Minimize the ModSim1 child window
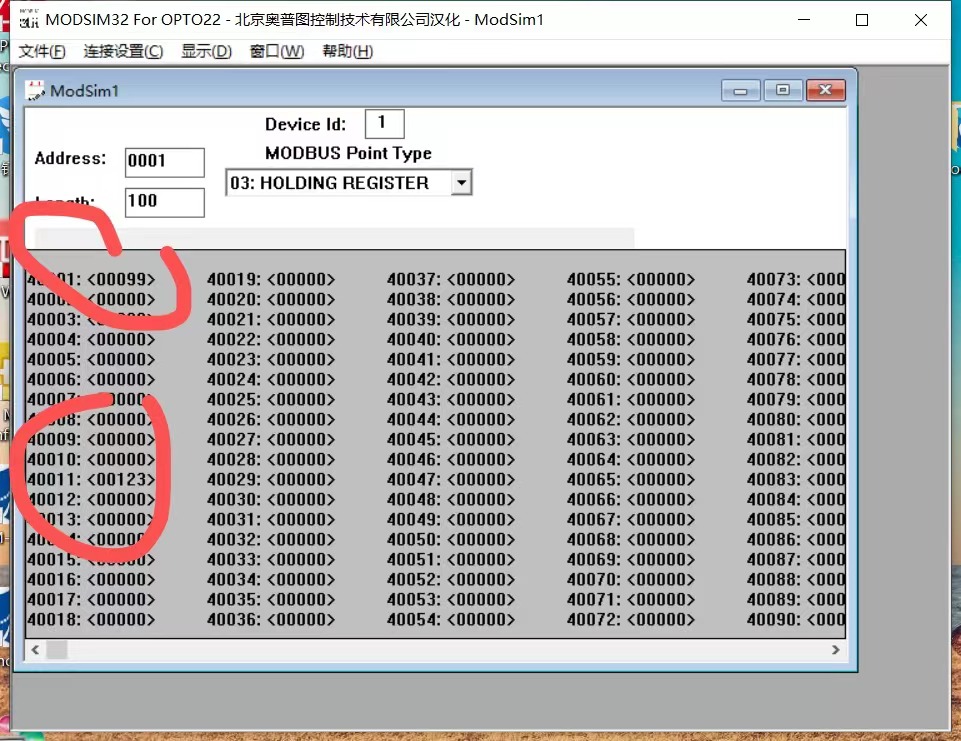This screenshot has height=741, width=961. click(740, 89)
